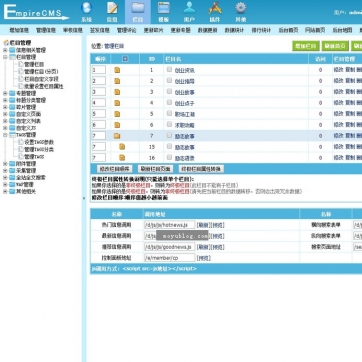Click the 刷新栏目页面 button
The image size is (362, 362).
click(x=155, y=169)
